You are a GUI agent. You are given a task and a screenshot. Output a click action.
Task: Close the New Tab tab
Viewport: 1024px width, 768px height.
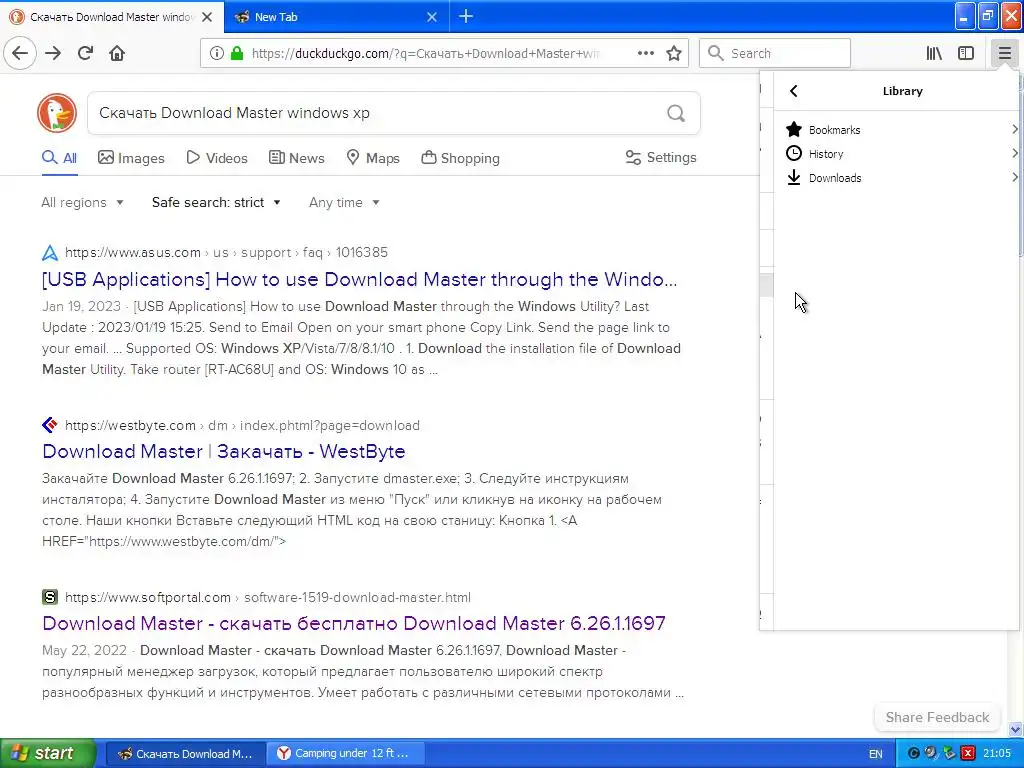(x=432, y=17)
